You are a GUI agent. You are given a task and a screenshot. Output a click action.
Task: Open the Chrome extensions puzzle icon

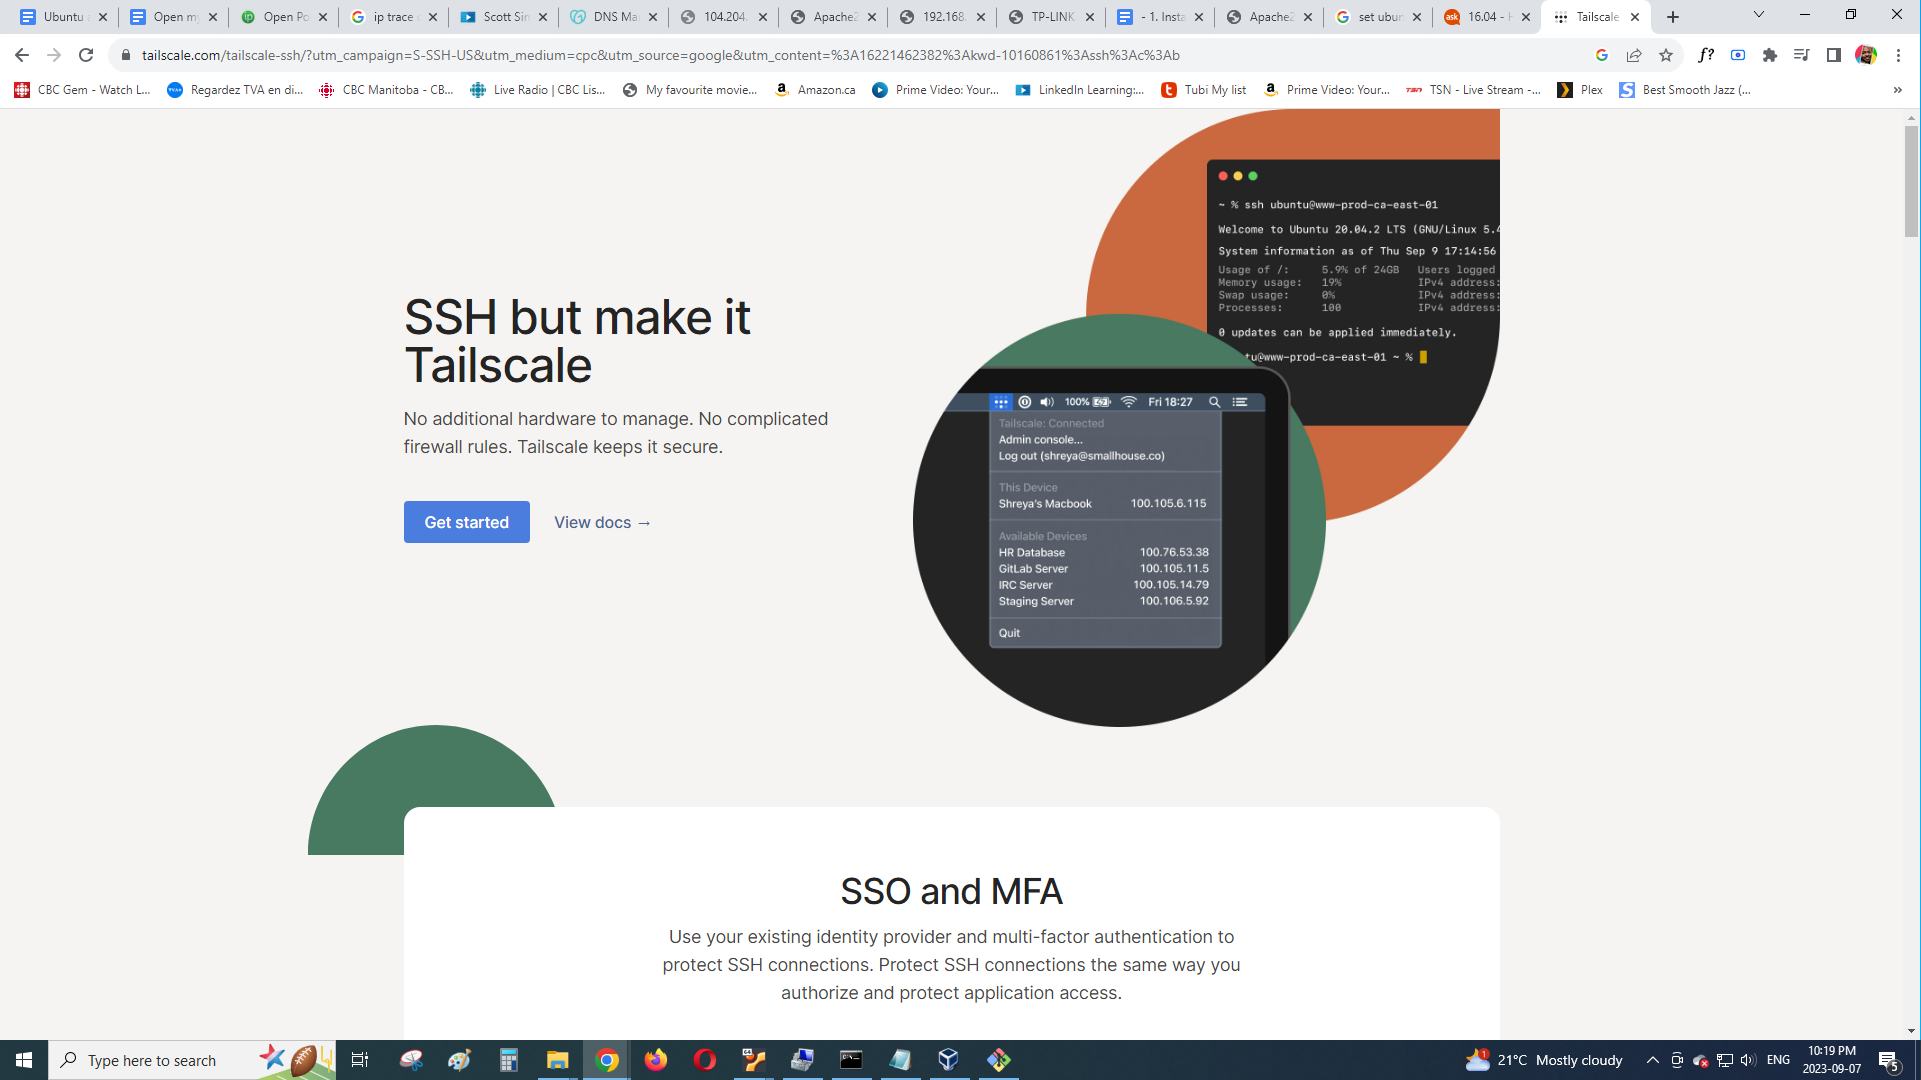pos(1770,55)
